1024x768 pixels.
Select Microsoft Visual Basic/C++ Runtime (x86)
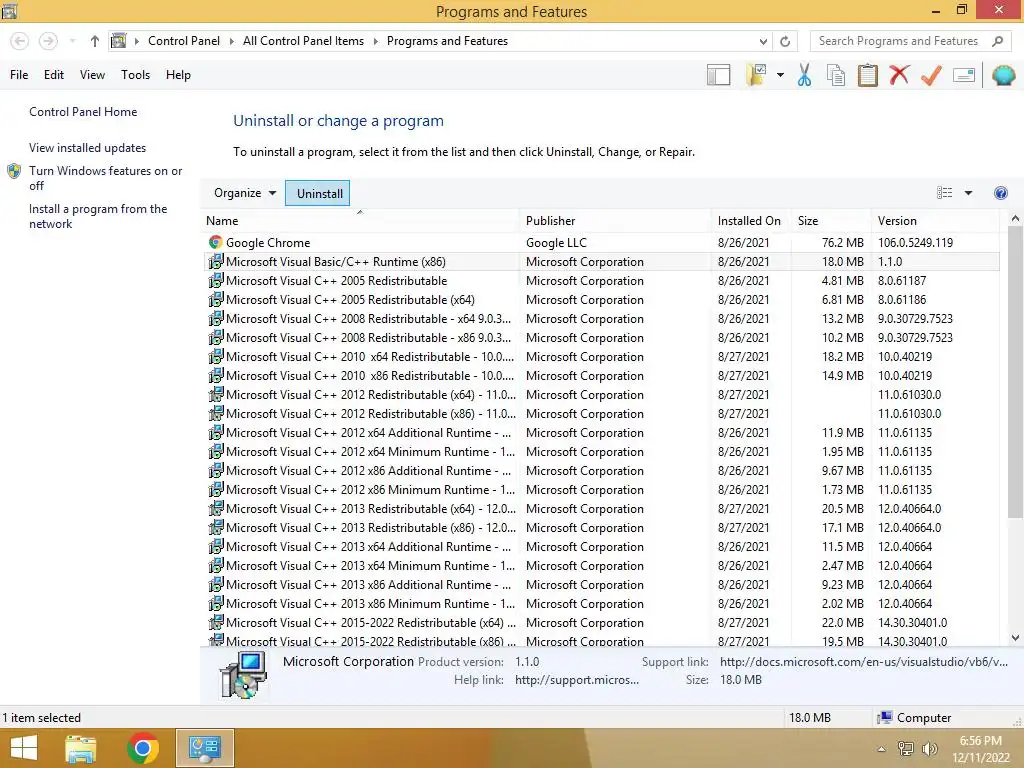[x=601, y=262]
